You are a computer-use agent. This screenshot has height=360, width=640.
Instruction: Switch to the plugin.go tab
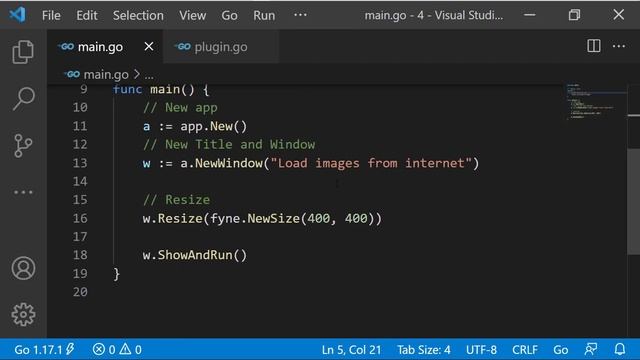tap(221, 47)
